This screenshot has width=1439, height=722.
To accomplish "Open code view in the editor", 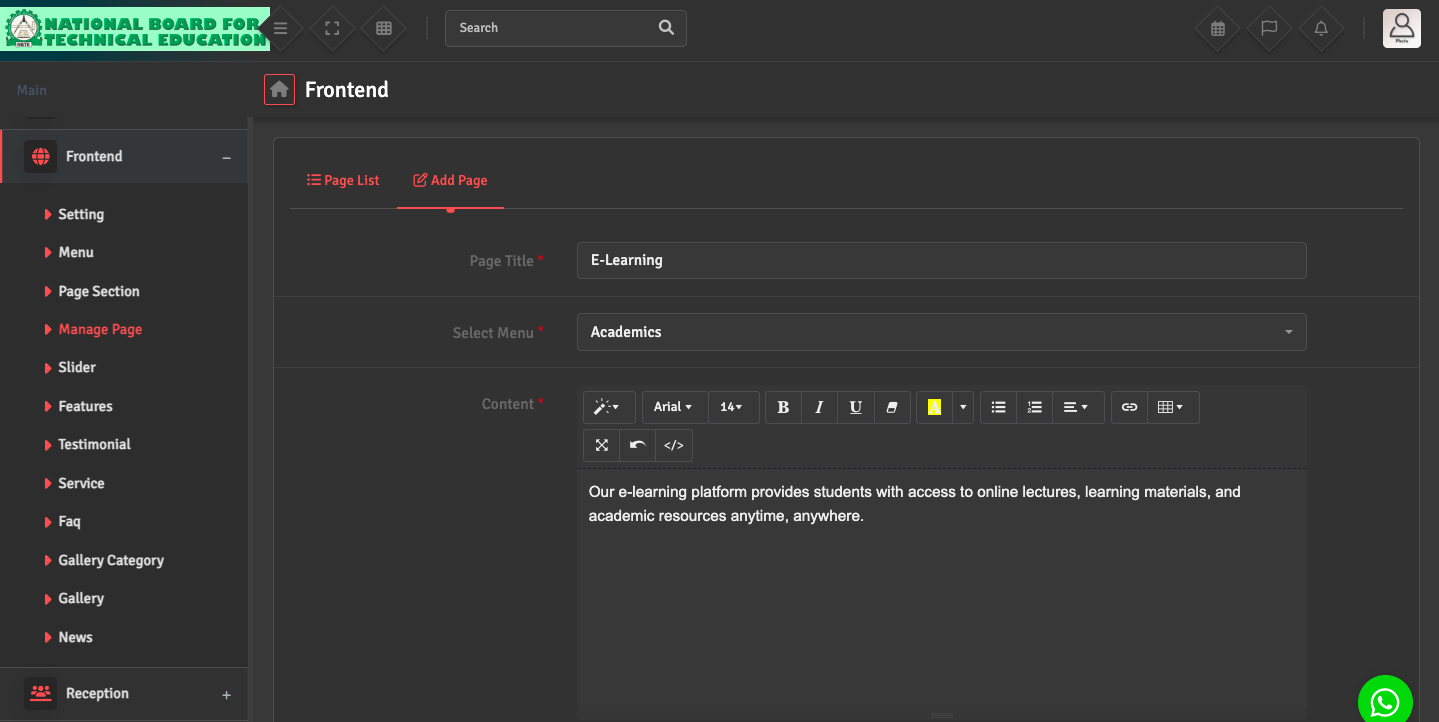I will click(x=674, y=445).
